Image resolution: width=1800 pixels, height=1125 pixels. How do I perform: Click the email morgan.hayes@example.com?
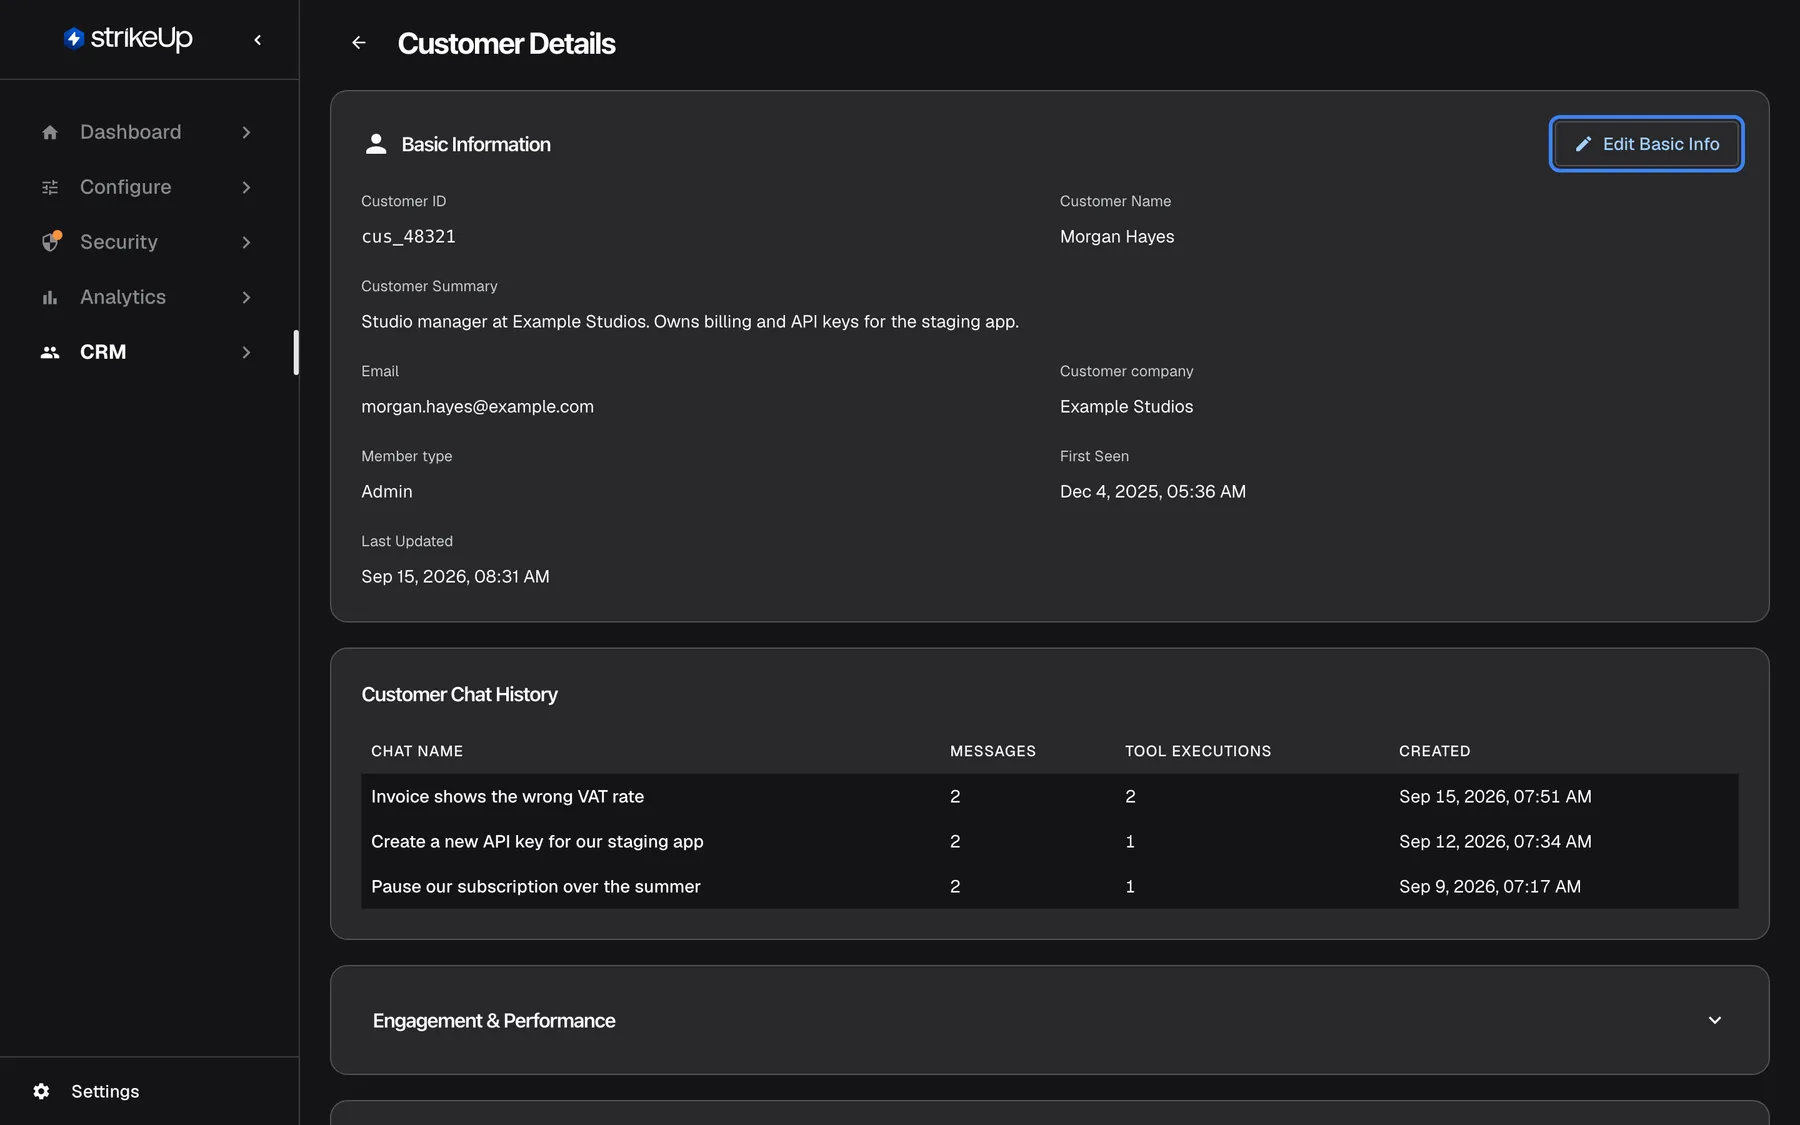click(x=477, y=407)
